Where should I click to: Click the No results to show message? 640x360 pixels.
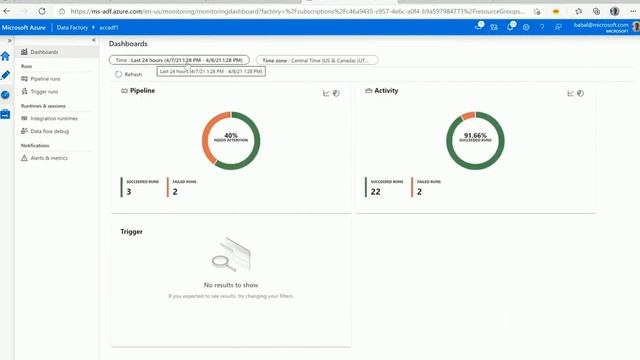pyautogui.click(x=231, y=285)
